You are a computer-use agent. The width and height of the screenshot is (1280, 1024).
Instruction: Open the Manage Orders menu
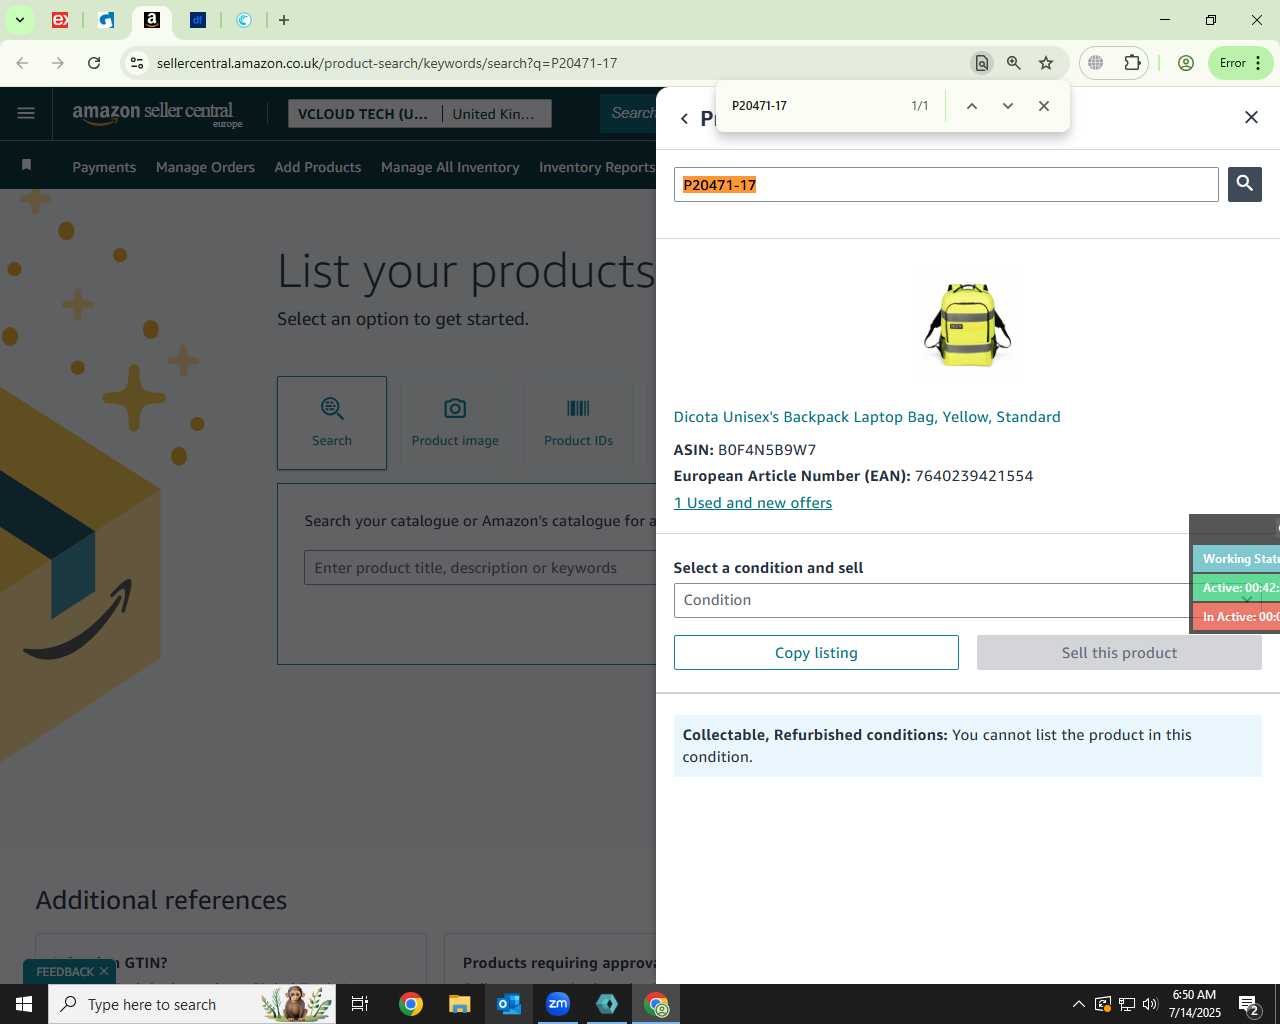pos(205,167)
